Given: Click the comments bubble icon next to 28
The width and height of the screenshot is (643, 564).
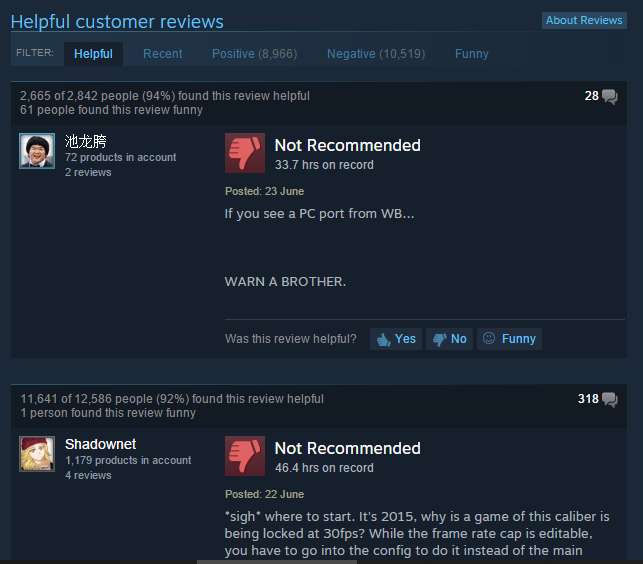Looking at the screenshot, I should [x=610, y=97].
